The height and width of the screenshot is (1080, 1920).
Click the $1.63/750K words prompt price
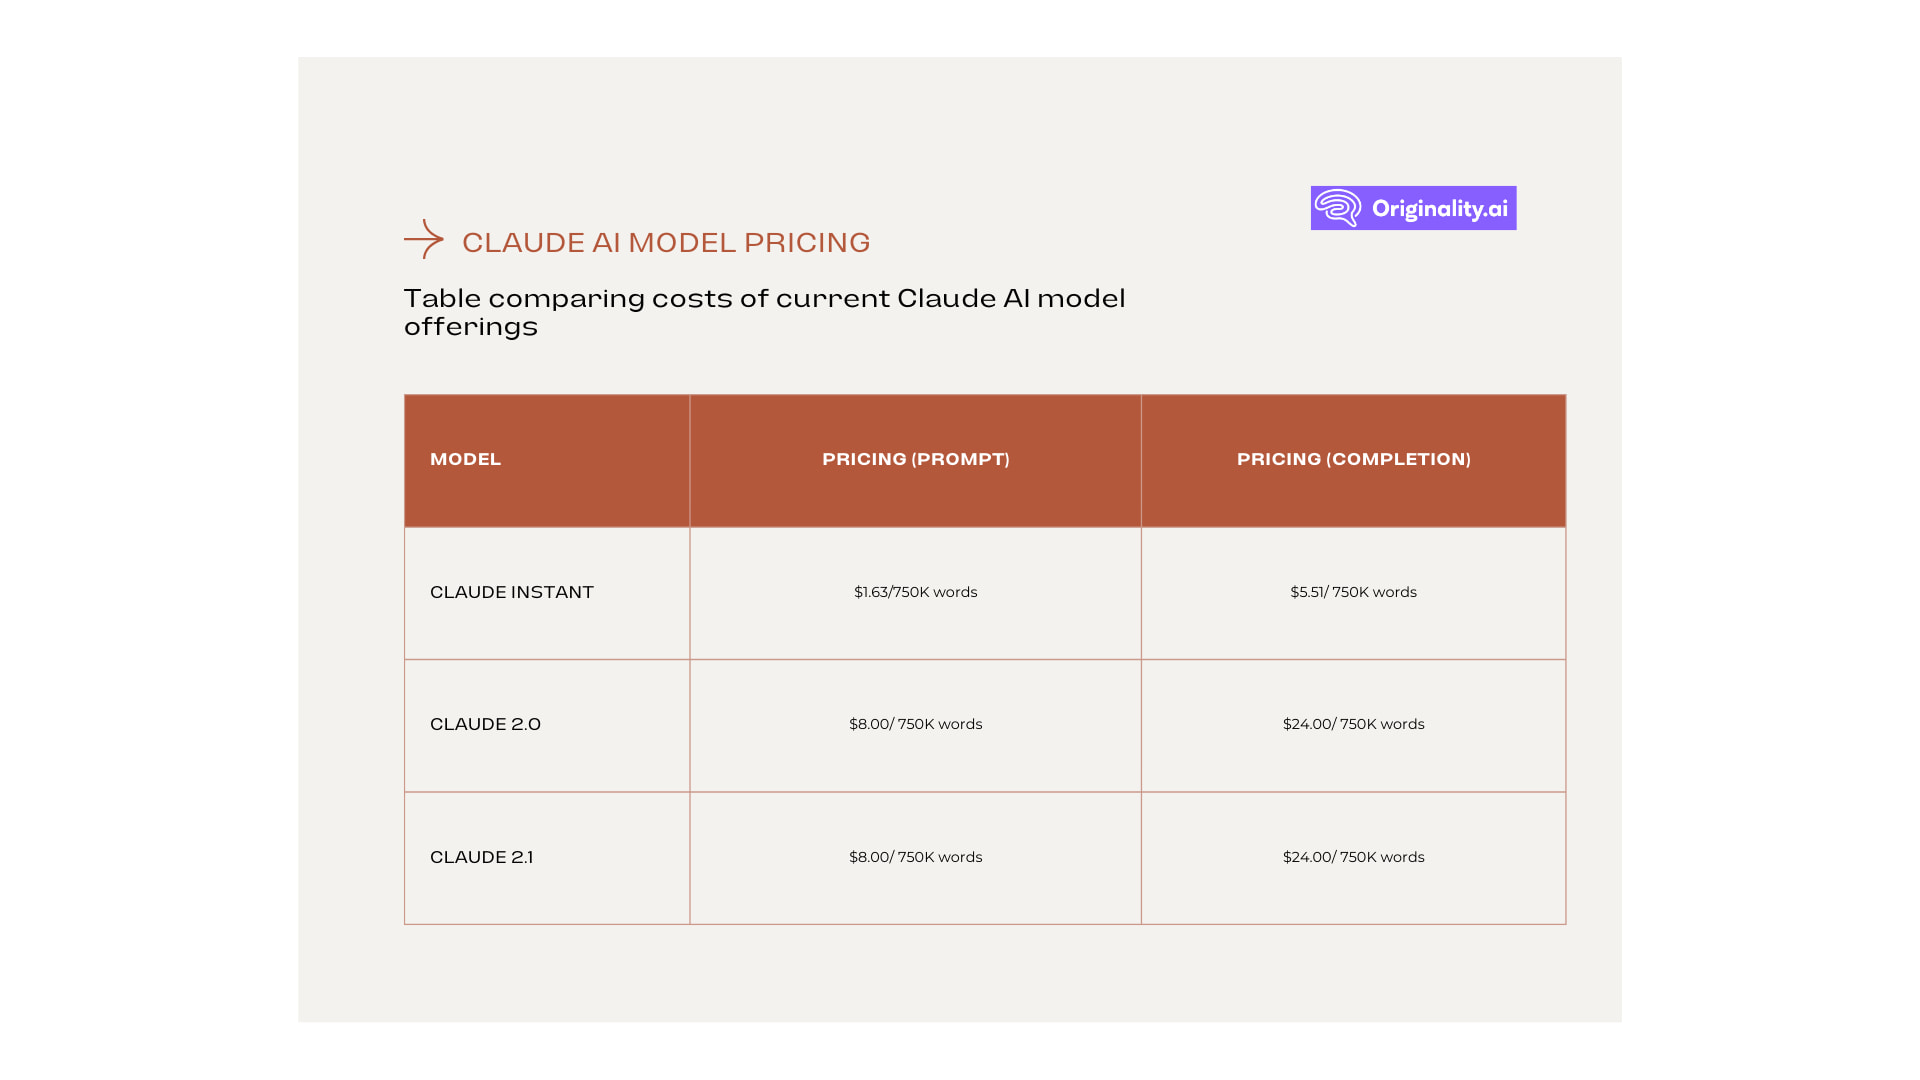(915, 592)
